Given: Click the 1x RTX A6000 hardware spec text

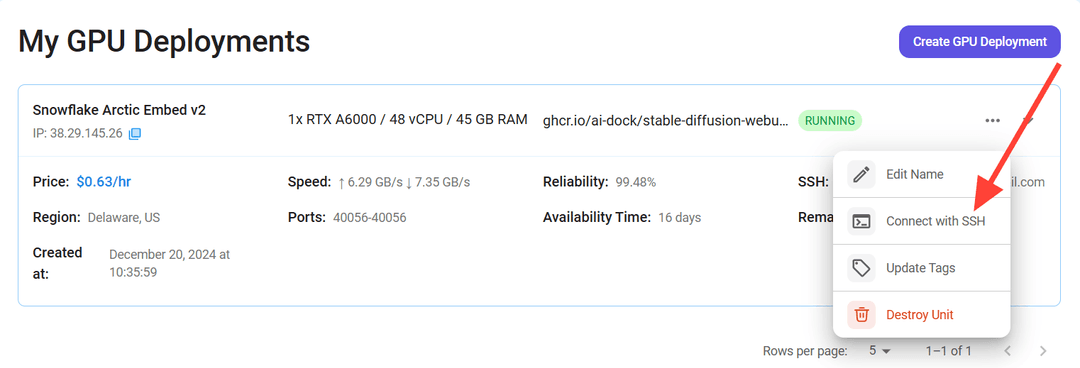Looking at the screenshot, I should [408, 120].
